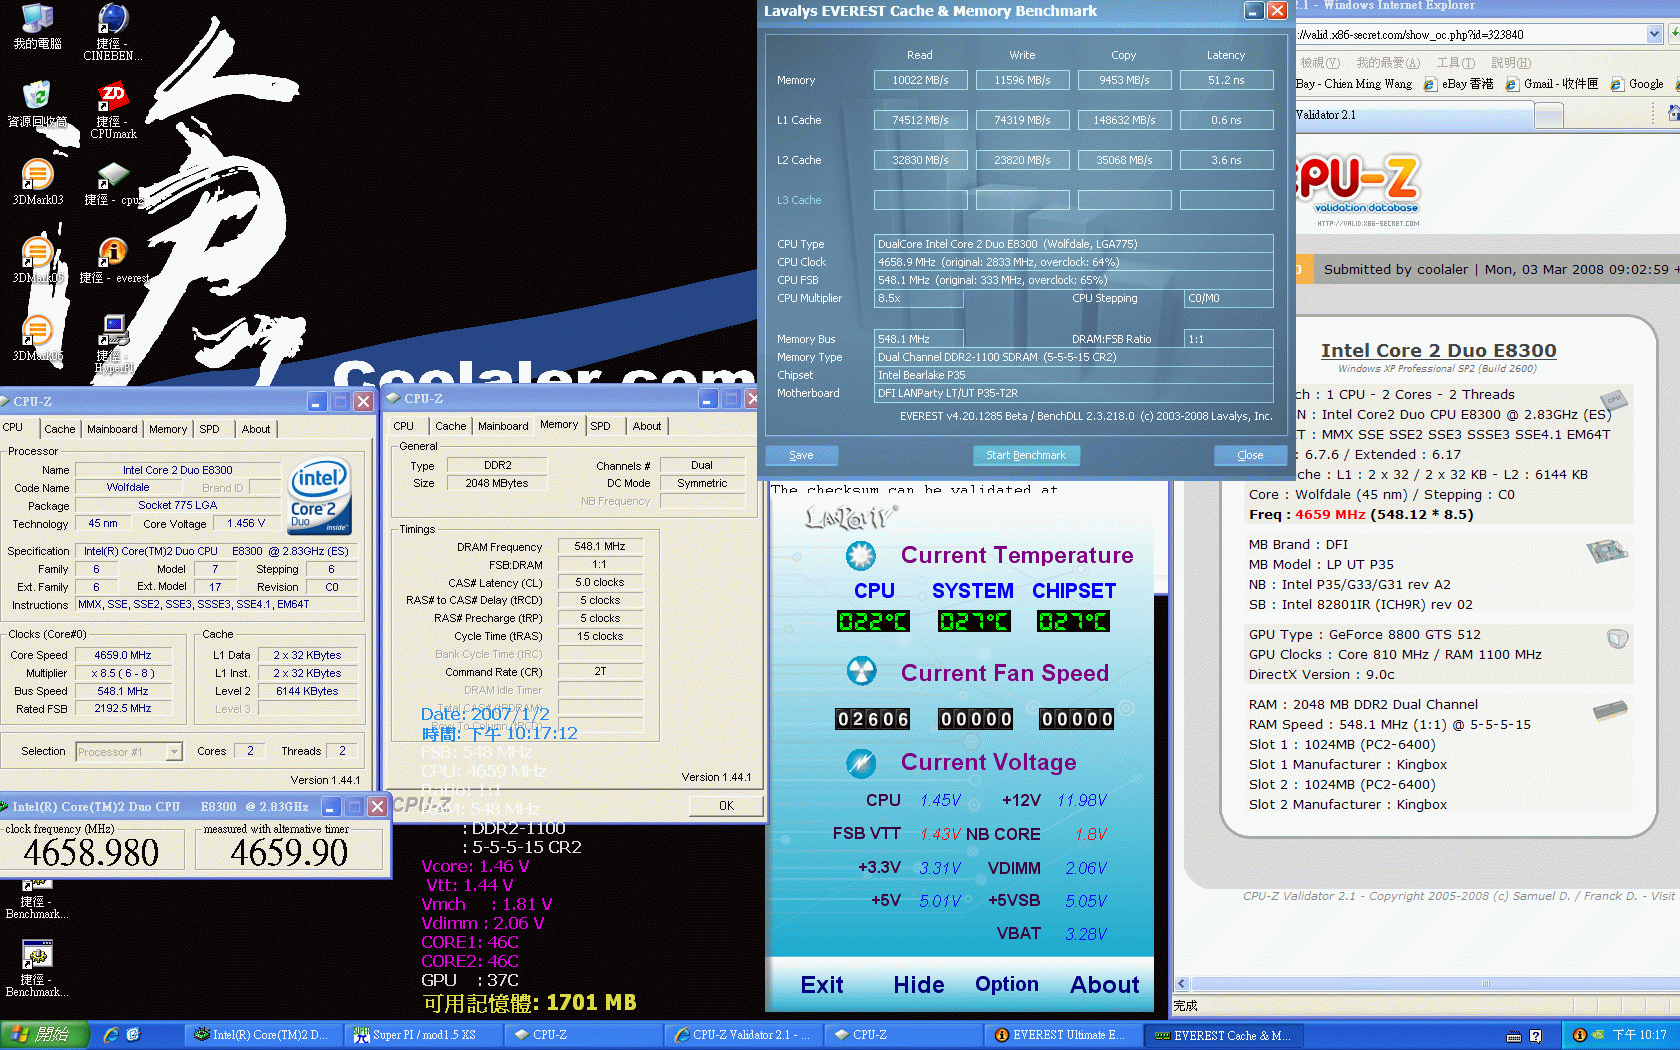The width and height of the screenshot is (1680, 1050).
Task: Switch to Super PI / mod1.5 XS in the taskbar
Action: click(x=422, y=1035)
